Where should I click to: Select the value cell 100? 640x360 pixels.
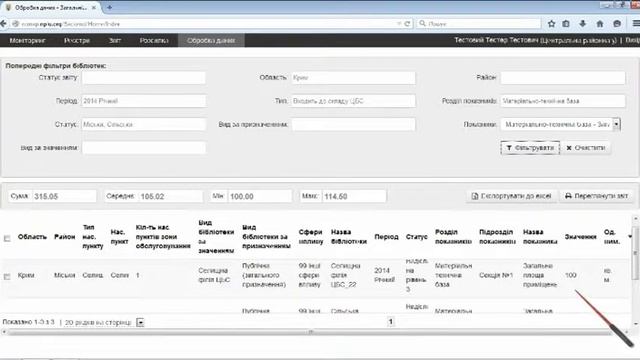571,276
